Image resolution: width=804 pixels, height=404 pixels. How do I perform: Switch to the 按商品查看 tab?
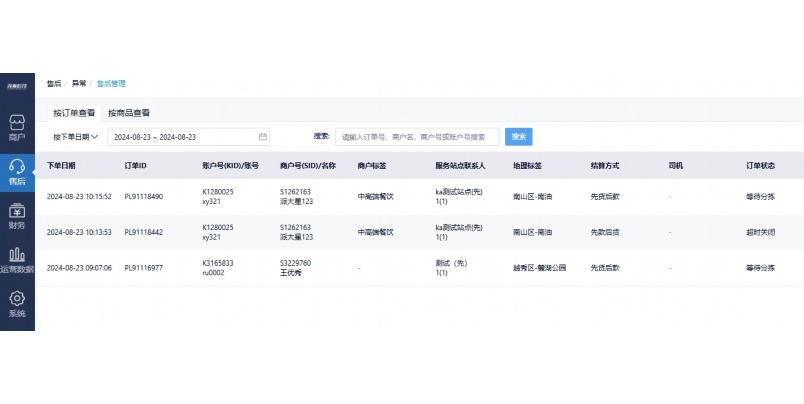[129, 113]
